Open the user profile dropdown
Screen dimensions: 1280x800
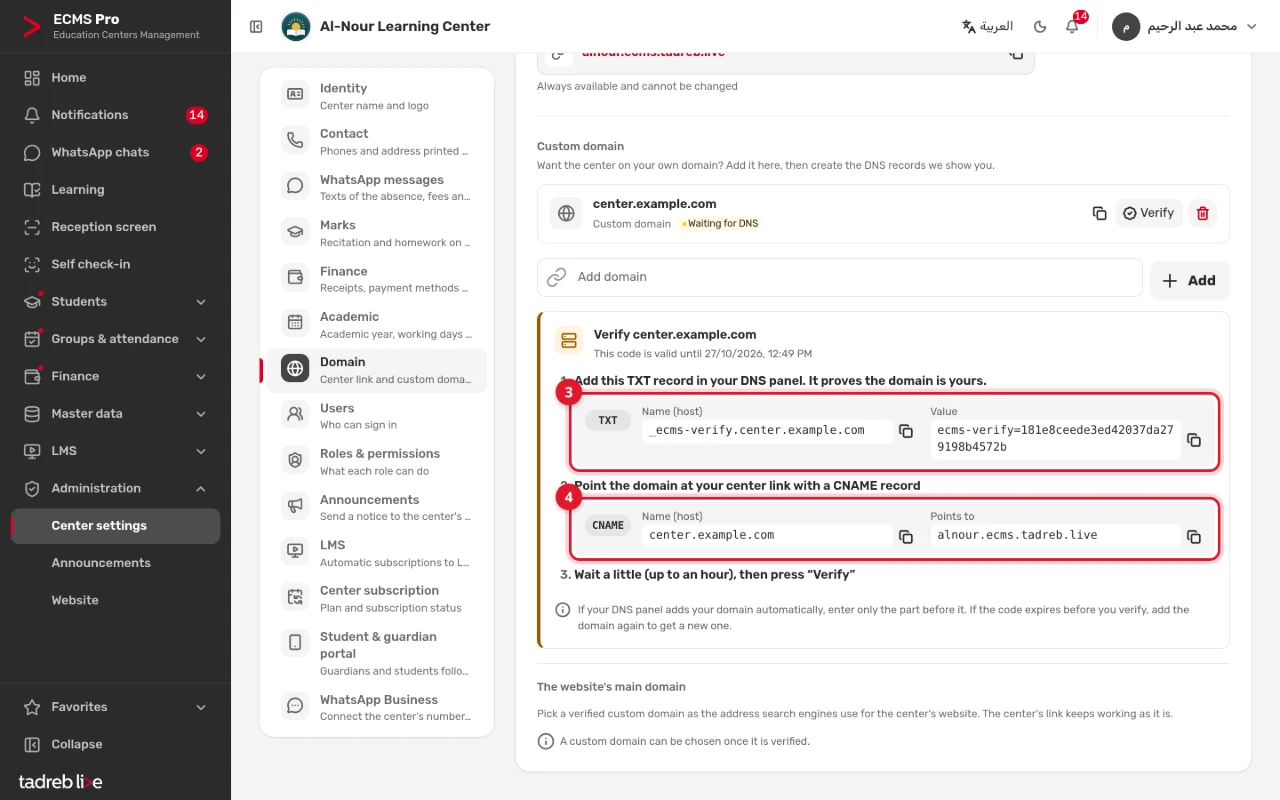click(1186, 26)
